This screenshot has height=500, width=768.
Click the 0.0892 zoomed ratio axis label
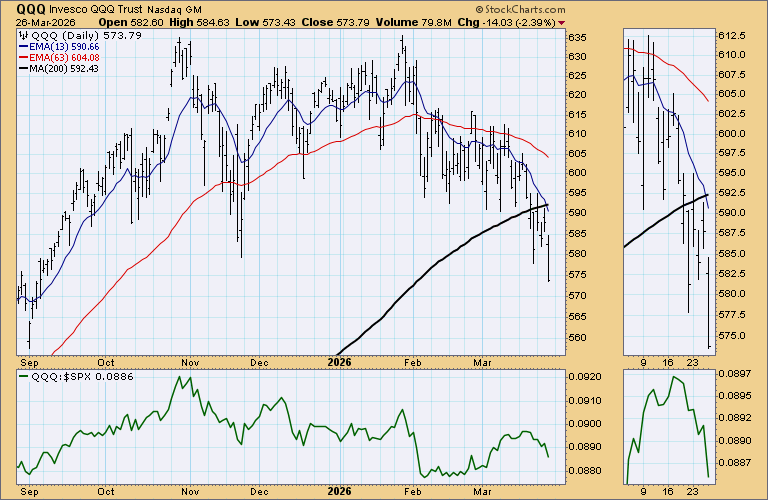coord(735,418)
